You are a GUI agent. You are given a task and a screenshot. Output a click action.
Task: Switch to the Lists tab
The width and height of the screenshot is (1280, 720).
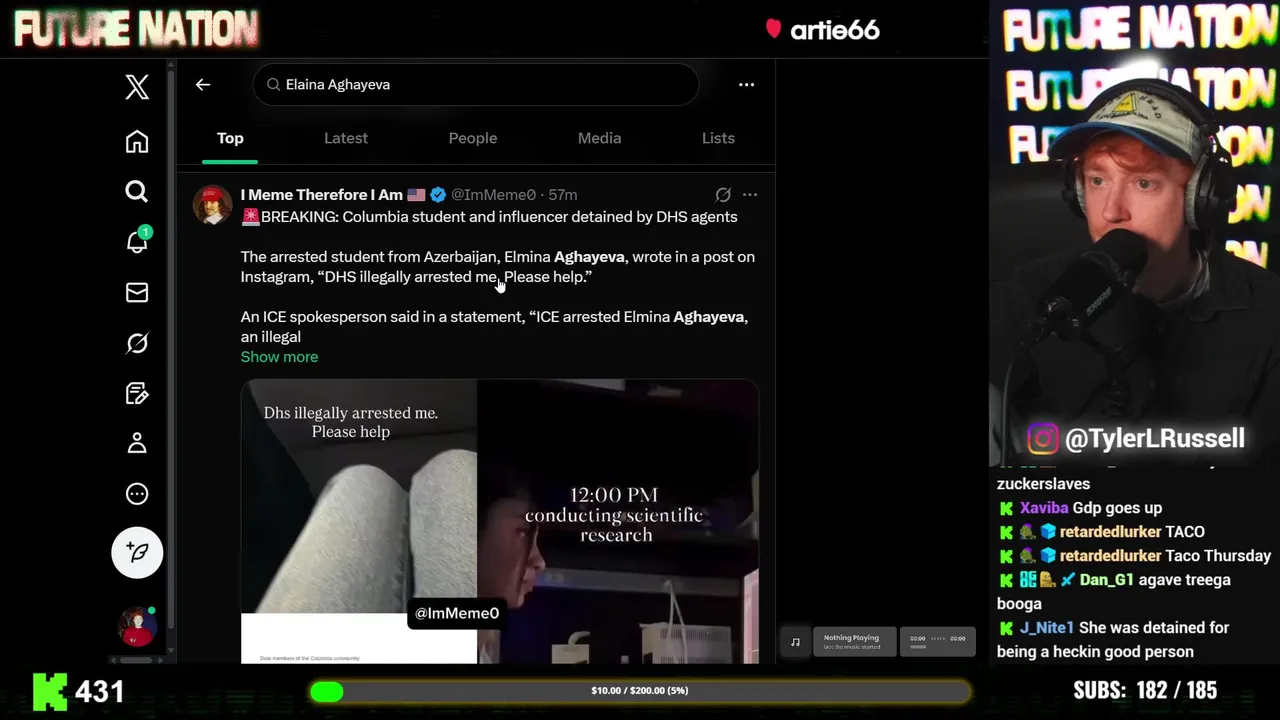[718, 138]
